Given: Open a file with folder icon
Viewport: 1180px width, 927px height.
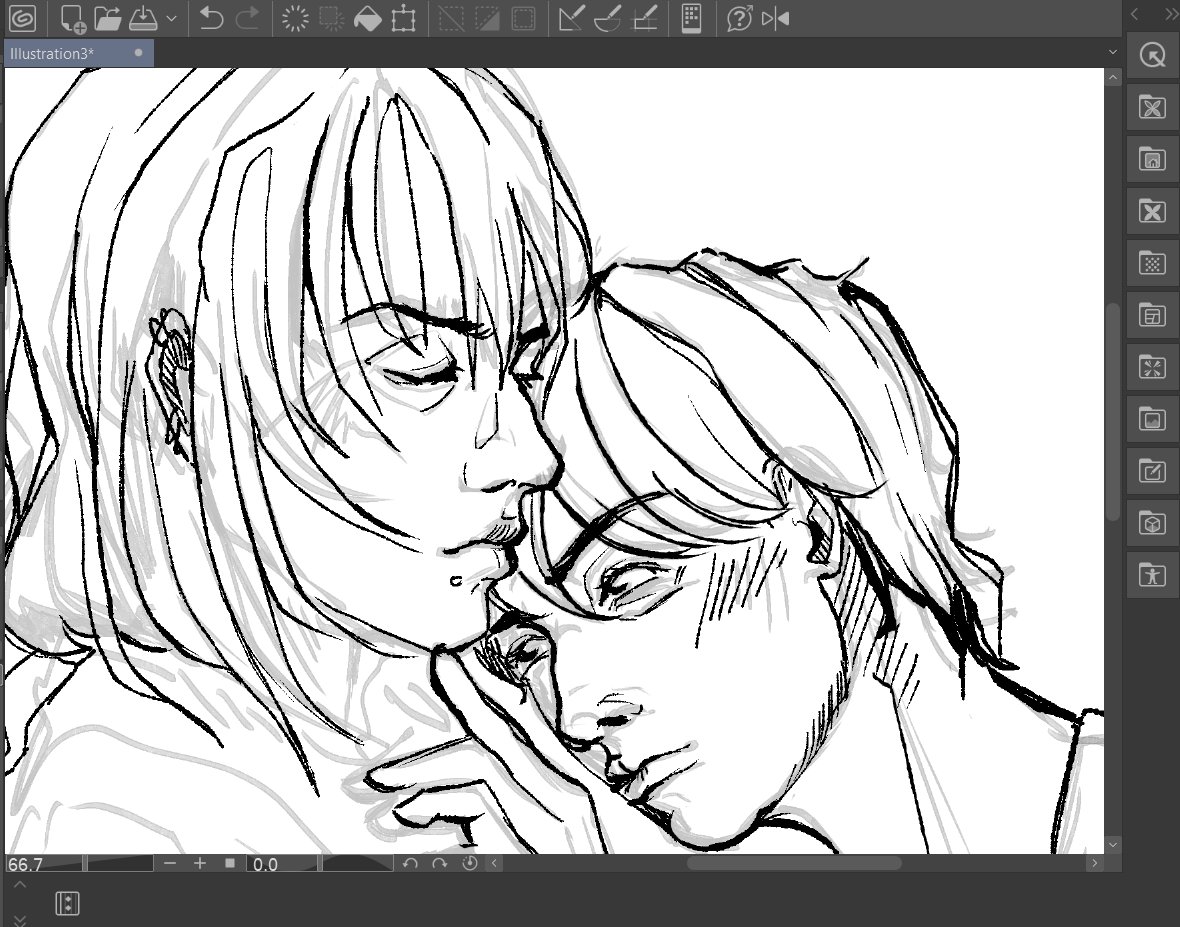Looking at the screenshot, I should coord(108,18).
